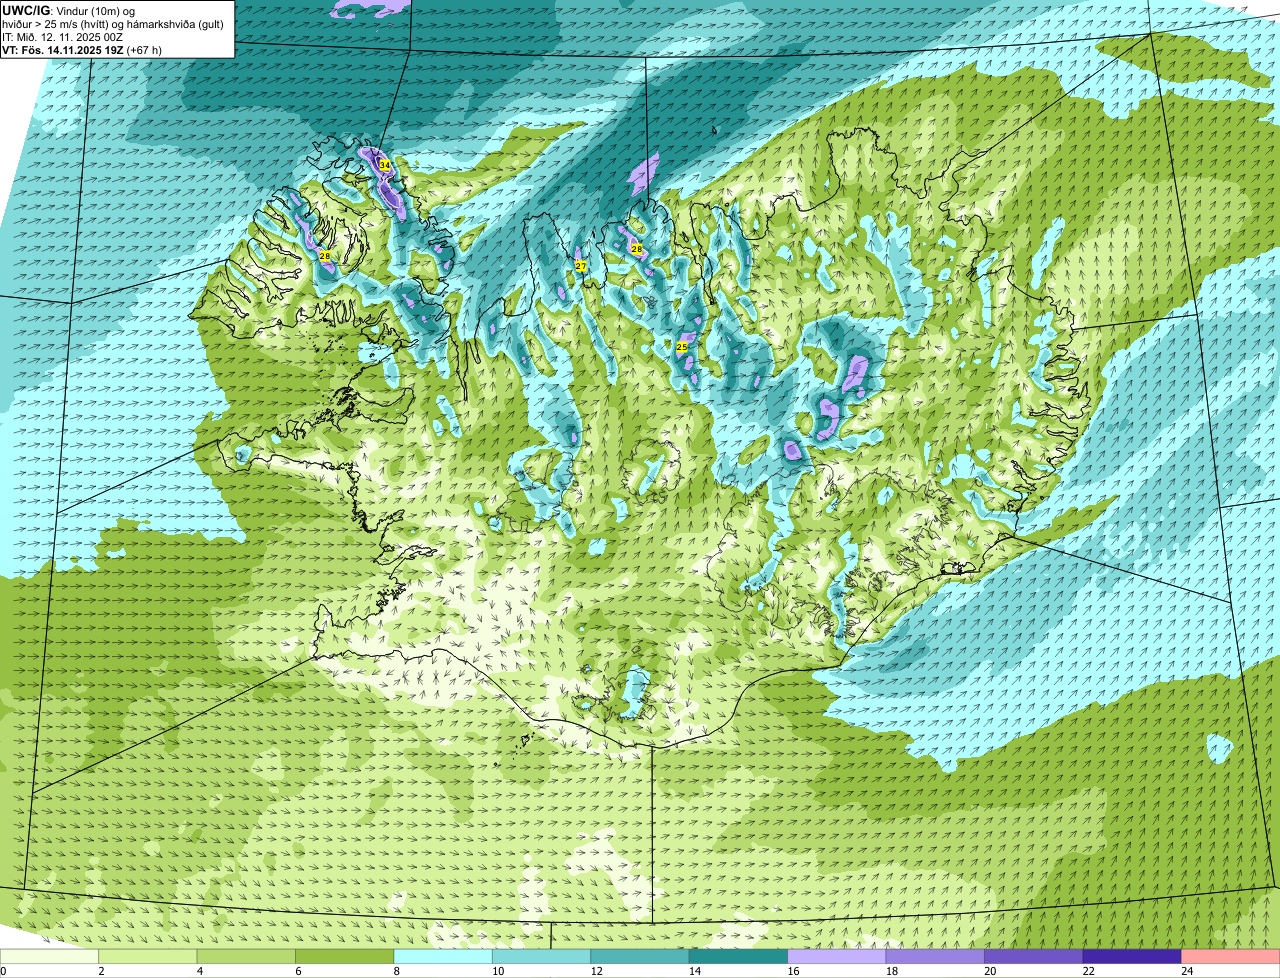This screenshot has height=978, width=1280.
Task: Click the valid time 'VT: Fös. 14.11.2025 19Z'
Action: 62,50
